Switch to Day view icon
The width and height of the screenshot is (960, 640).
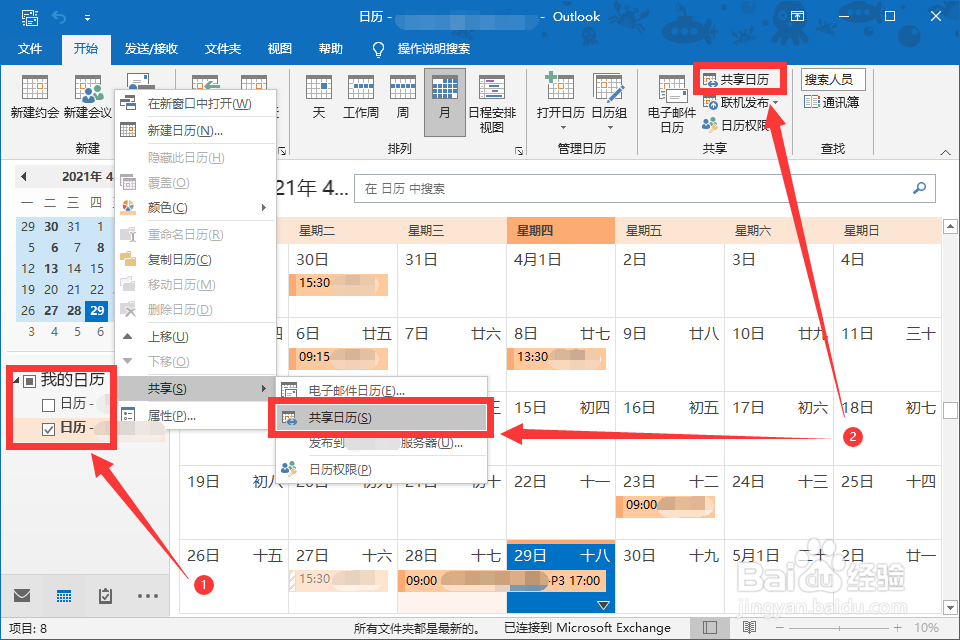[319, 88]
